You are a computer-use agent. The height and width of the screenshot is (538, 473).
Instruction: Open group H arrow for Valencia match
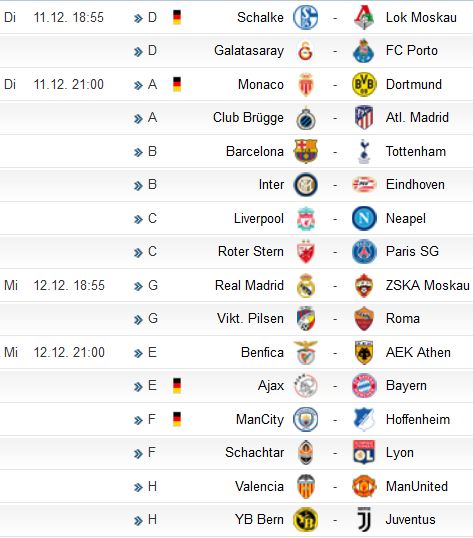[x=138, y=487]
